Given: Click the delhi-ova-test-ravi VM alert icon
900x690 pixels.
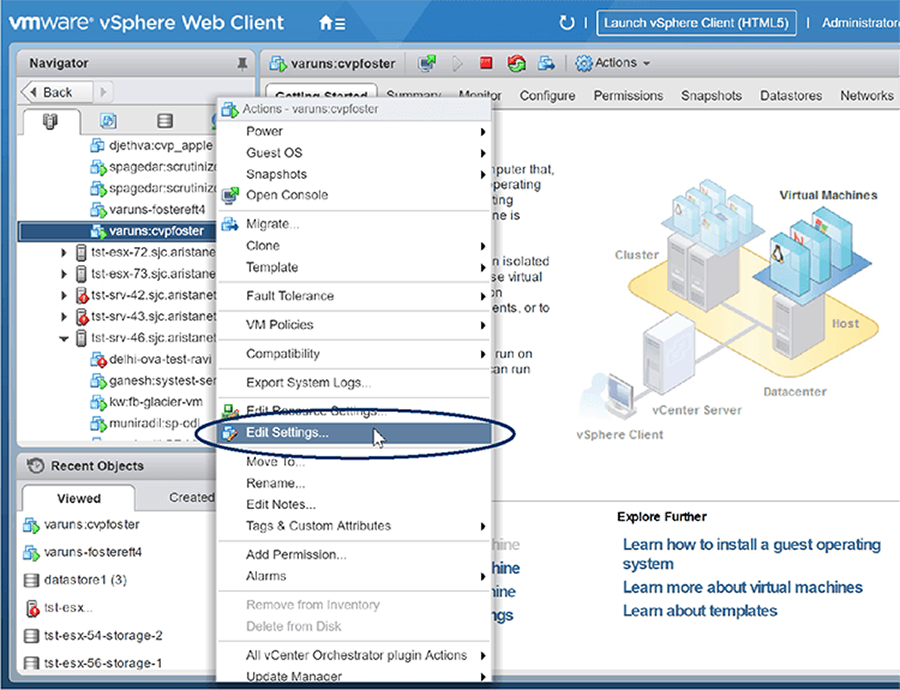Looking at the screenshot, I should tap(98, 360).
